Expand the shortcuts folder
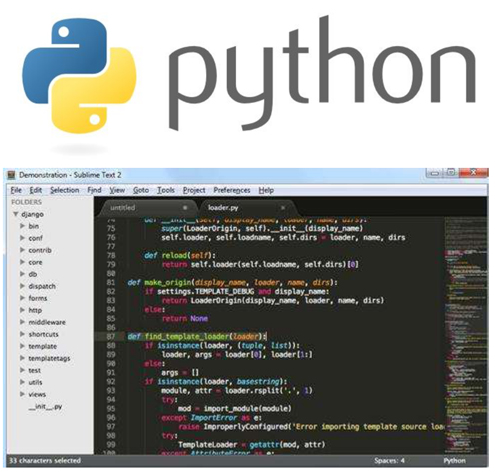The width and height of the screenshot is (495, 474). pos(22,334)
